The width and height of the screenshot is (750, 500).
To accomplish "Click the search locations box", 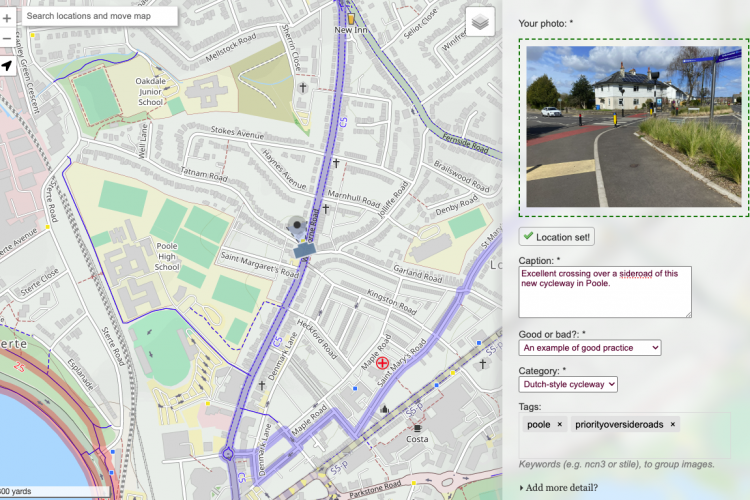I will 98,16.
